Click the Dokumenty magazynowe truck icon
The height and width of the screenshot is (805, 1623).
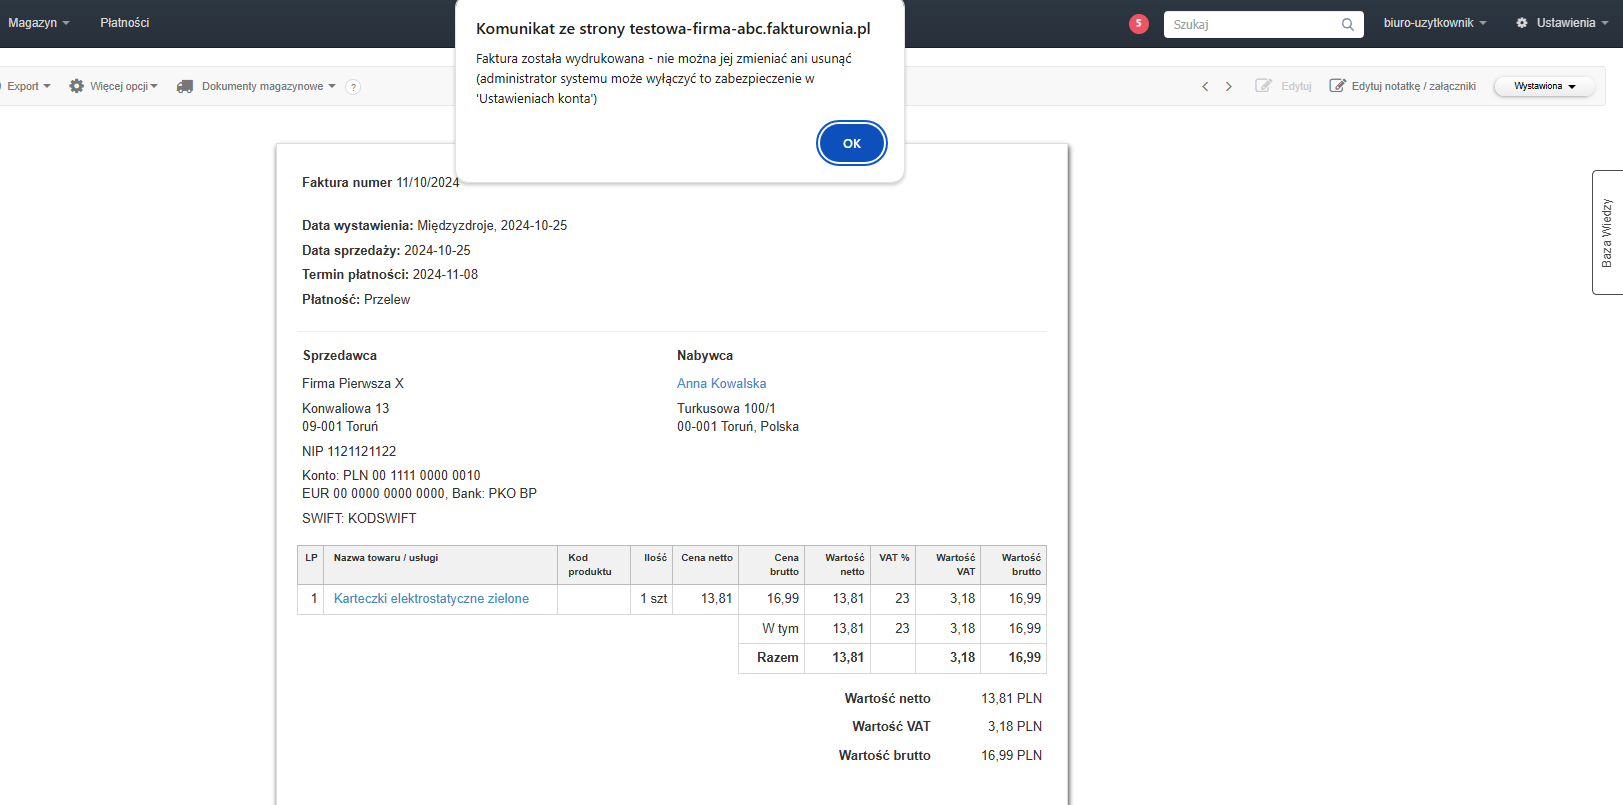click(185, 86)
